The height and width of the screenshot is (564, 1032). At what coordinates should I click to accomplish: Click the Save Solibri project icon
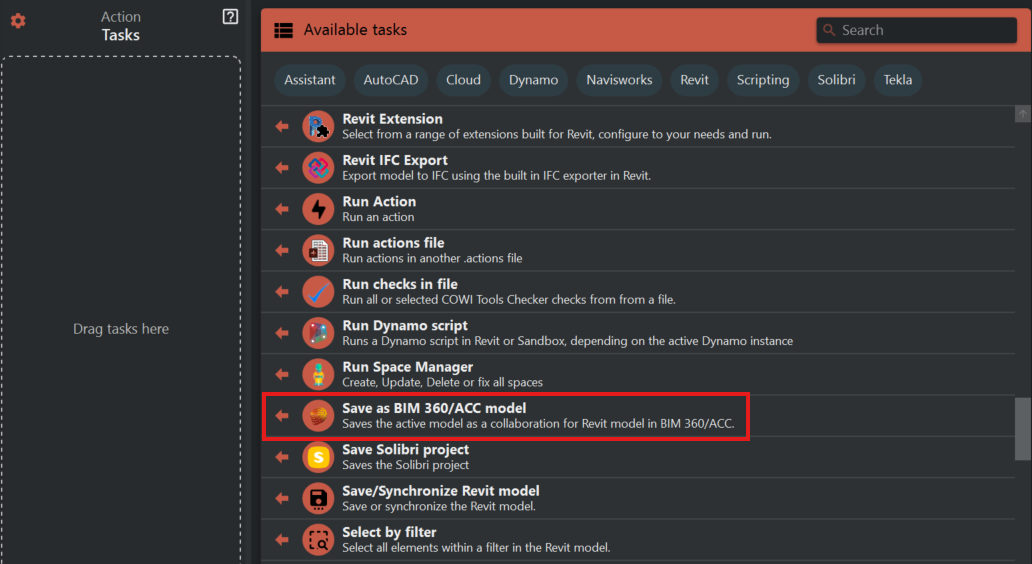coord(318,457)
